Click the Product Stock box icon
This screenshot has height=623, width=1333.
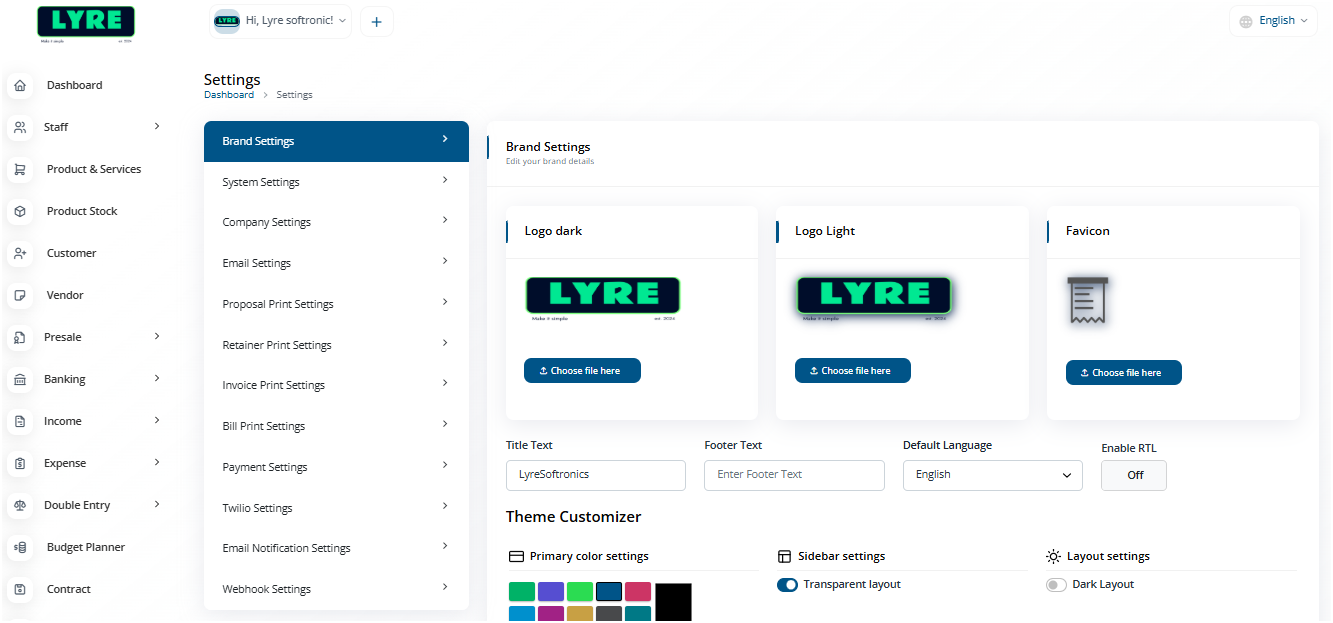tap(20, 212)
